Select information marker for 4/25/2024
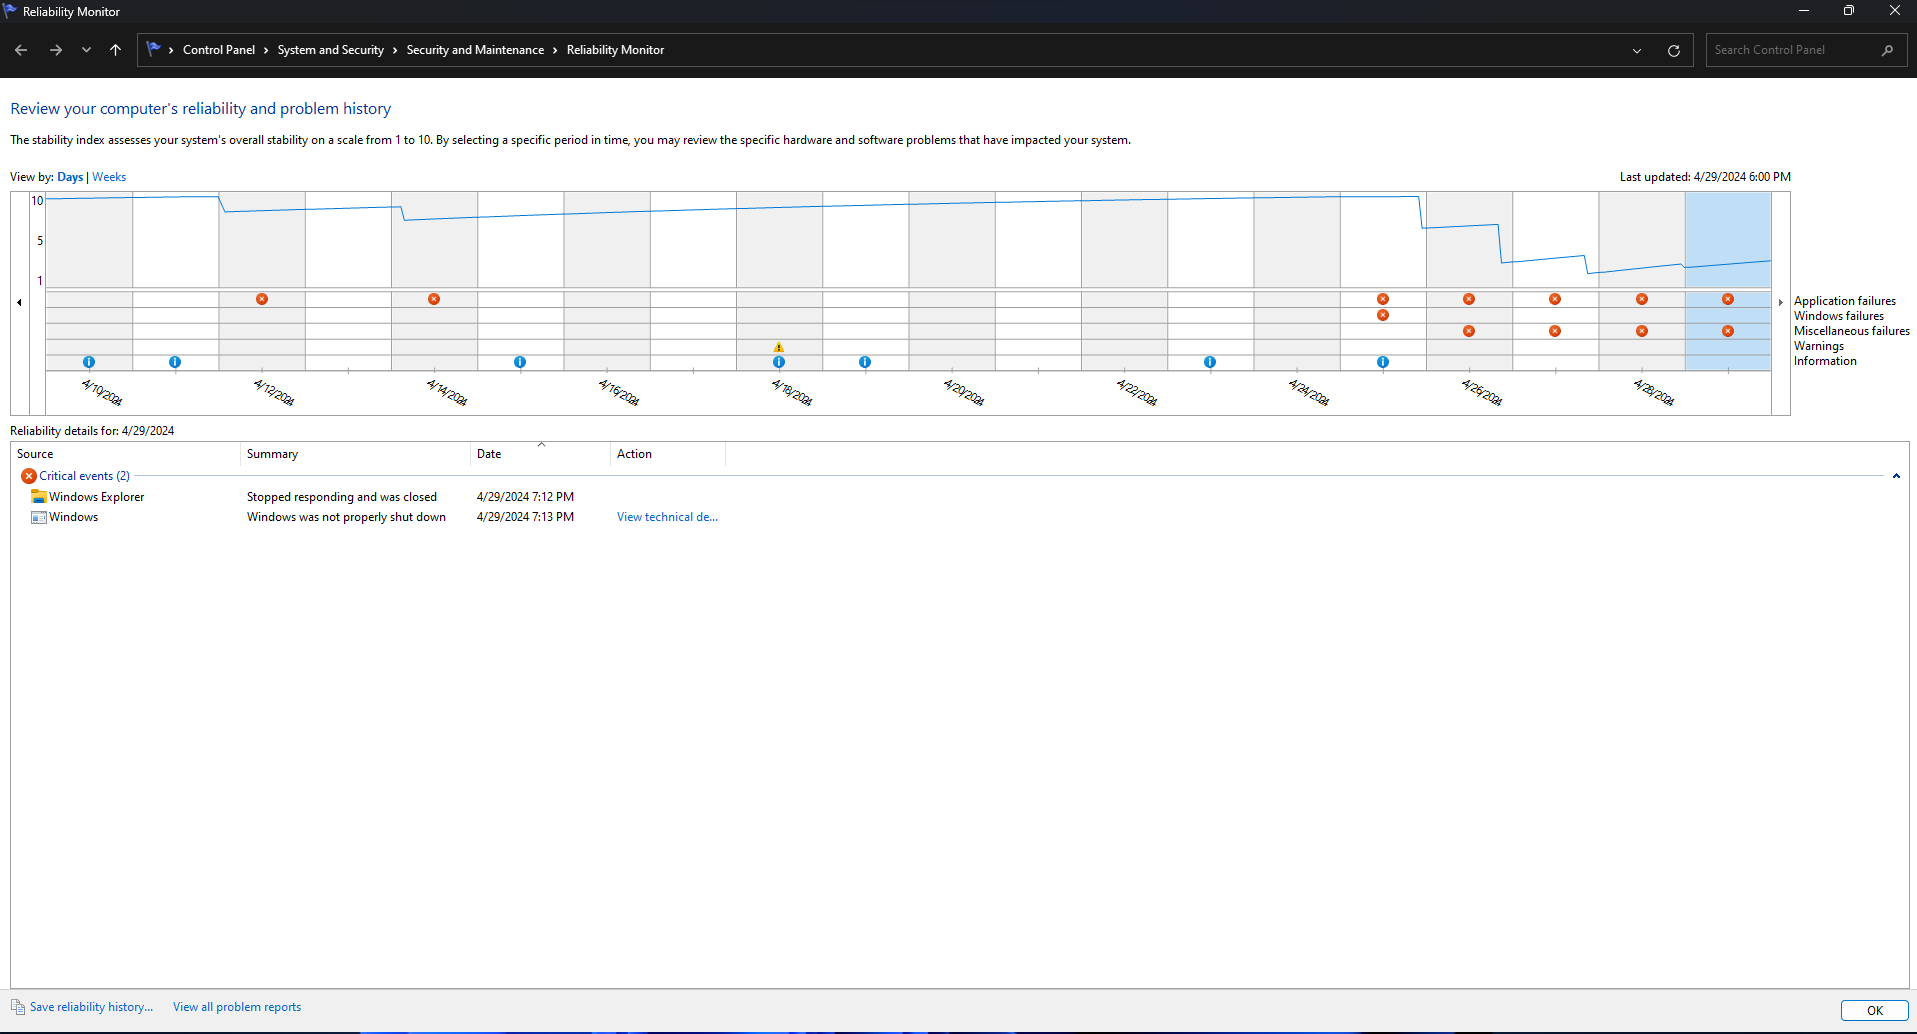 pos(1383,362)
